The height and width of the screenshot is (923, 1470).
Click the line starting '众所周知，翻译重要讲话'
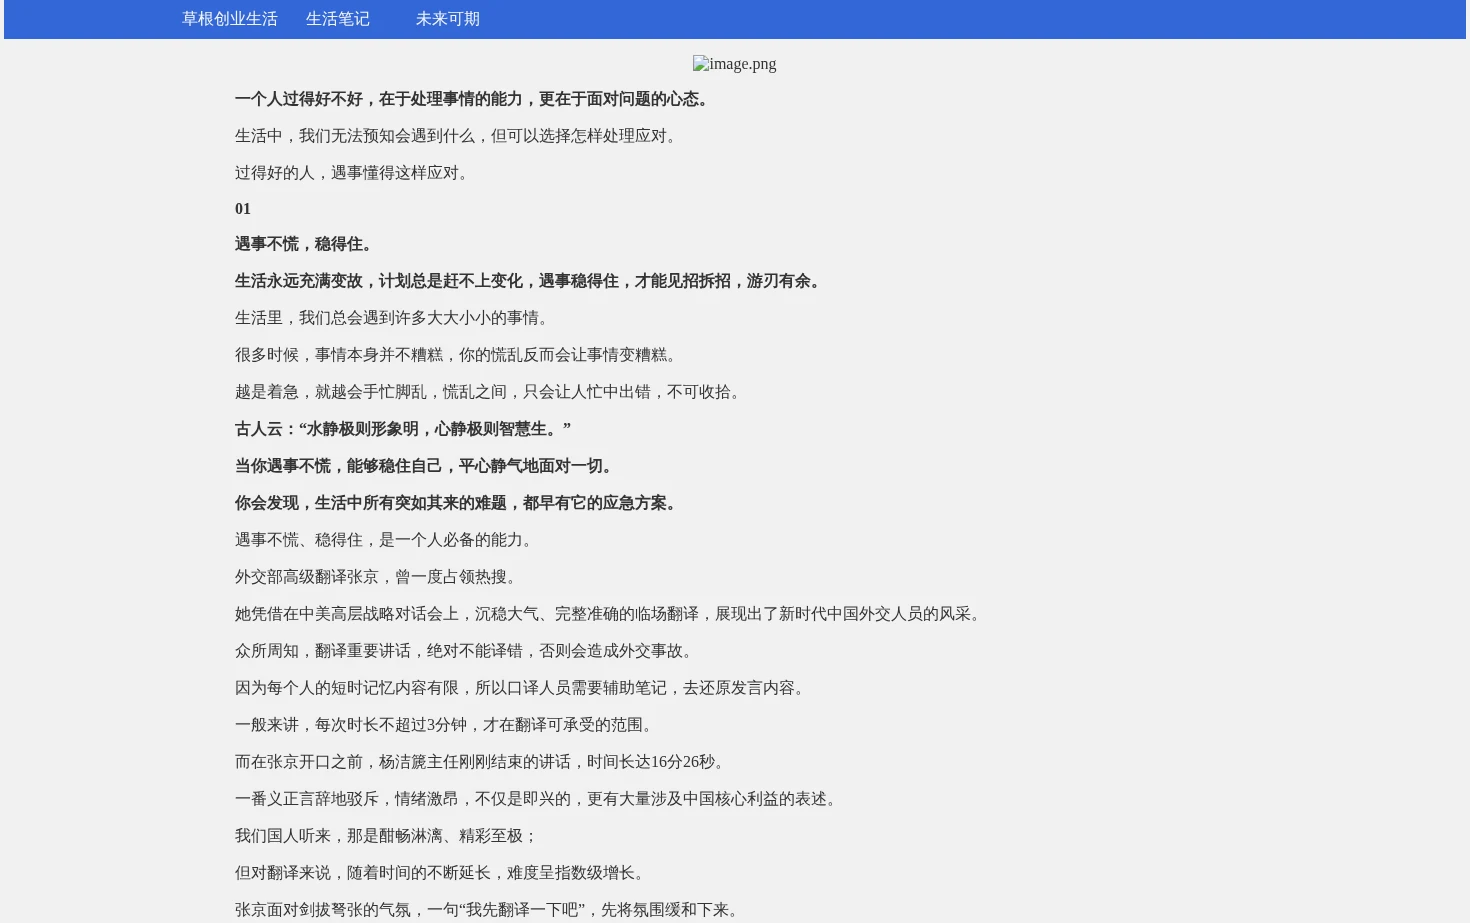click(x=466, y=651)
